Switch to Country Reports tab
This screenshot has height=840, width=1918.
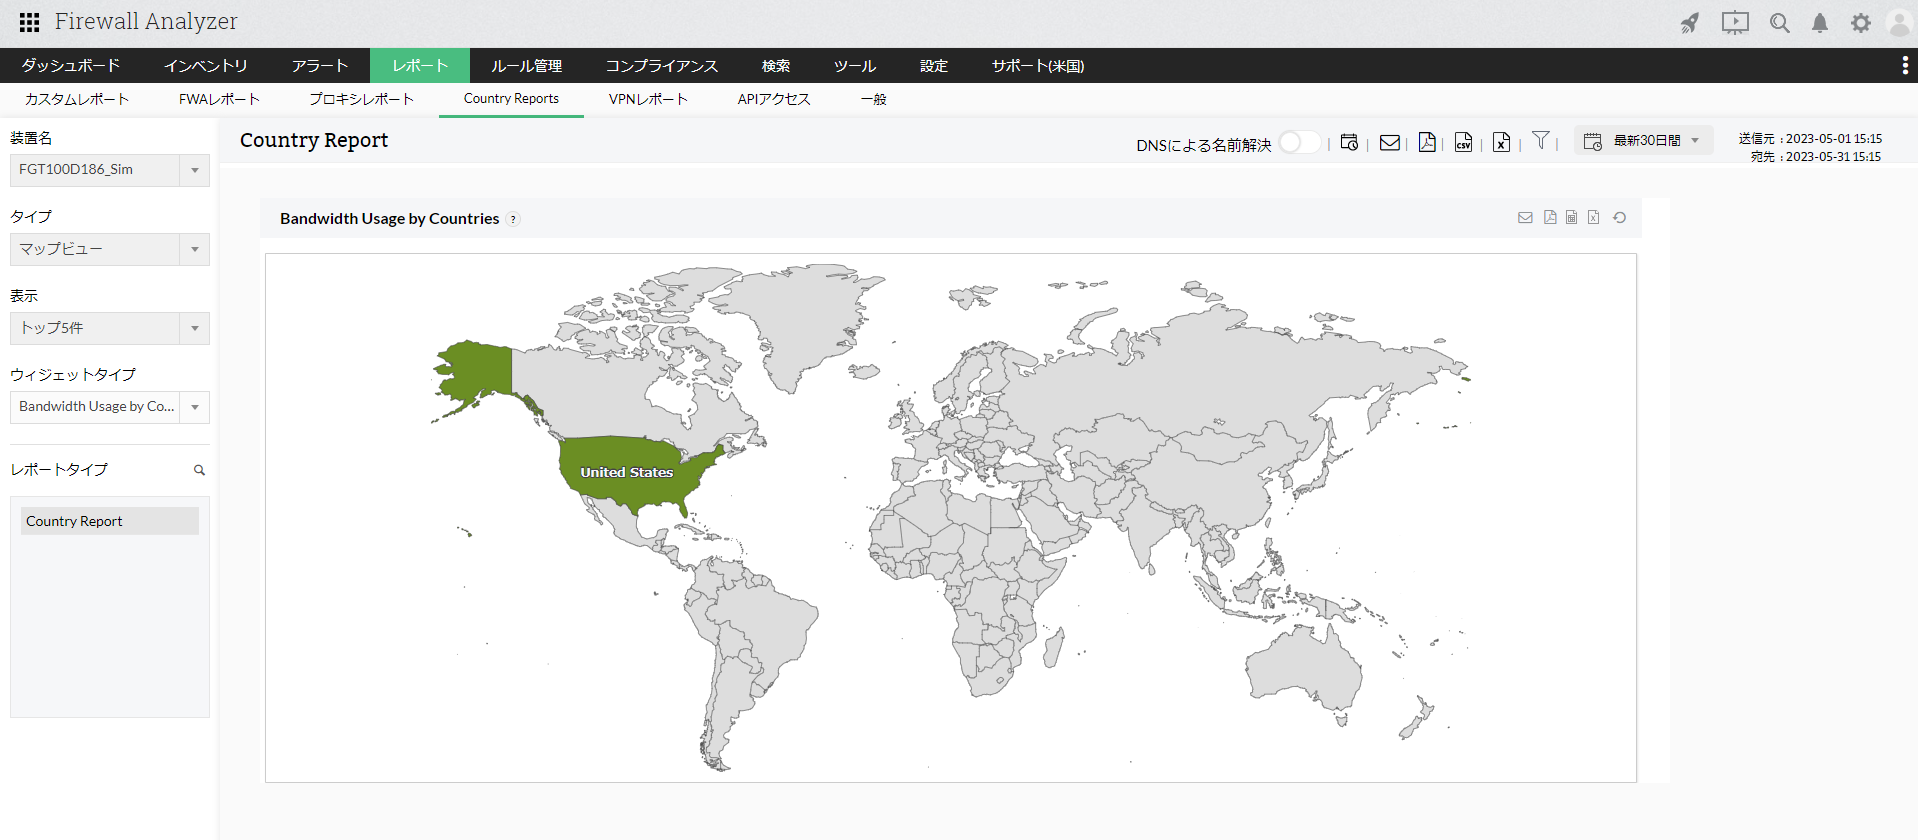(x=511, y=99)
